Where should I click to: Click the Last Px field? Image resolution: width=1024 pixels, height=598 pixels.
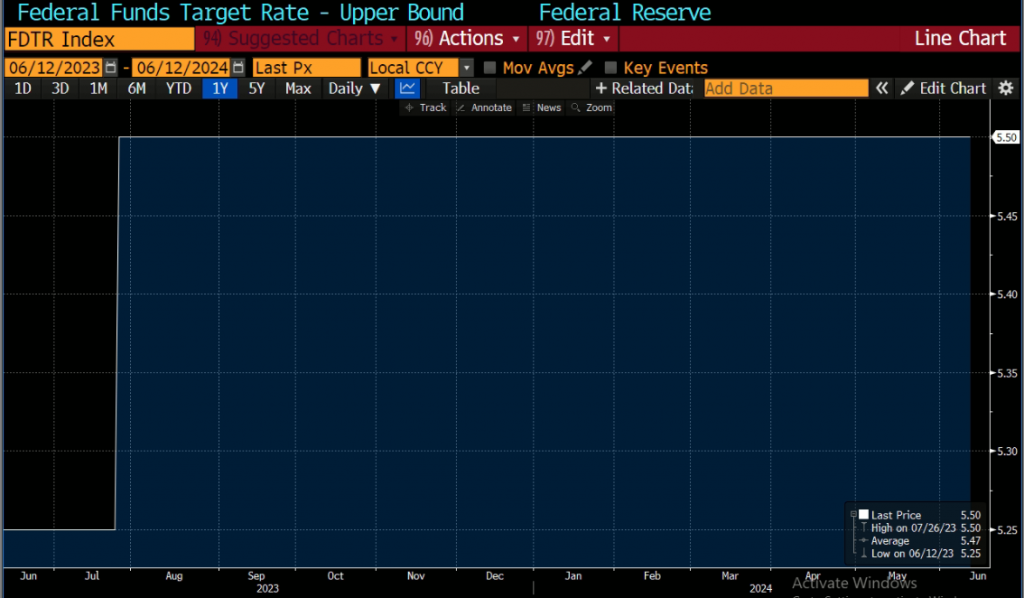(x=306, y=68)
